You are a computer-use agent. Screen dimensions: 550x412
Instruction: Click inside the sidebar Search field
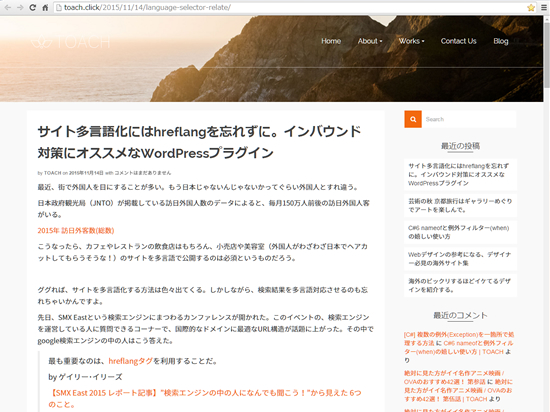click(x=469, y=119)
